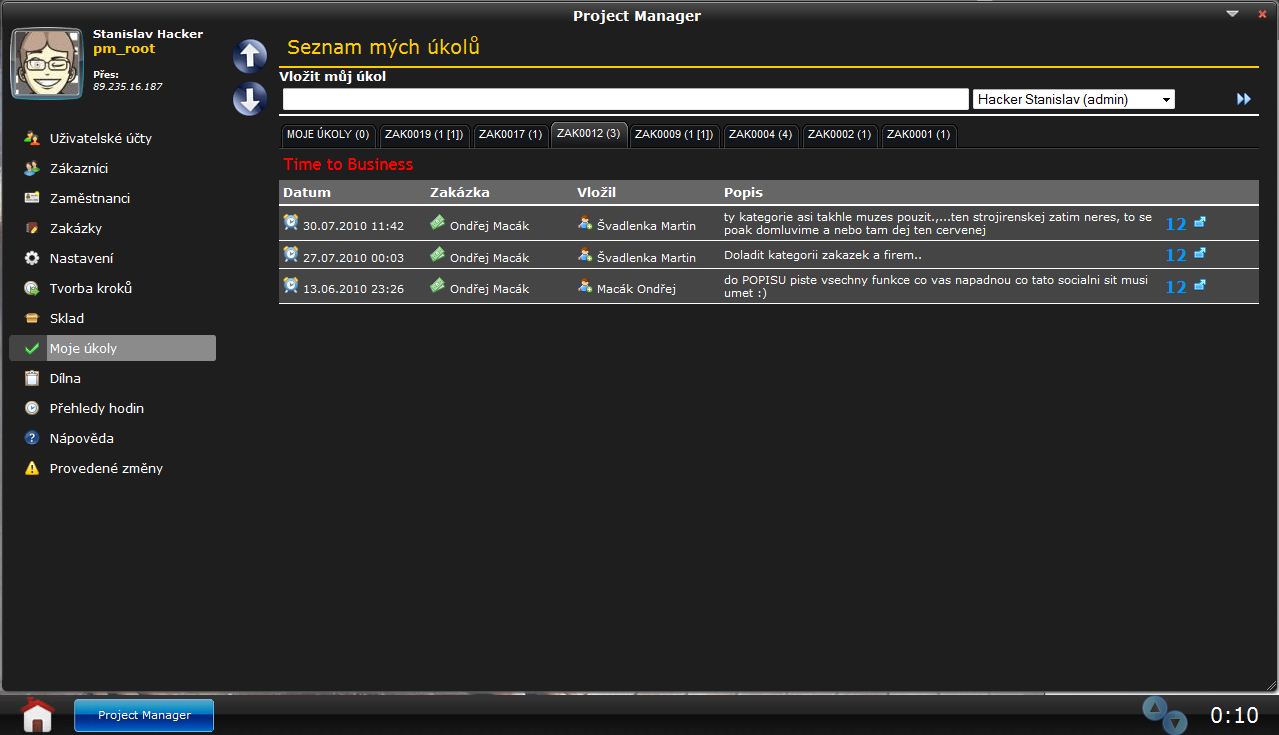Click the Project Manager taskbar button
The height and width of the screenshot is (735, 1279).
point(144,715)
